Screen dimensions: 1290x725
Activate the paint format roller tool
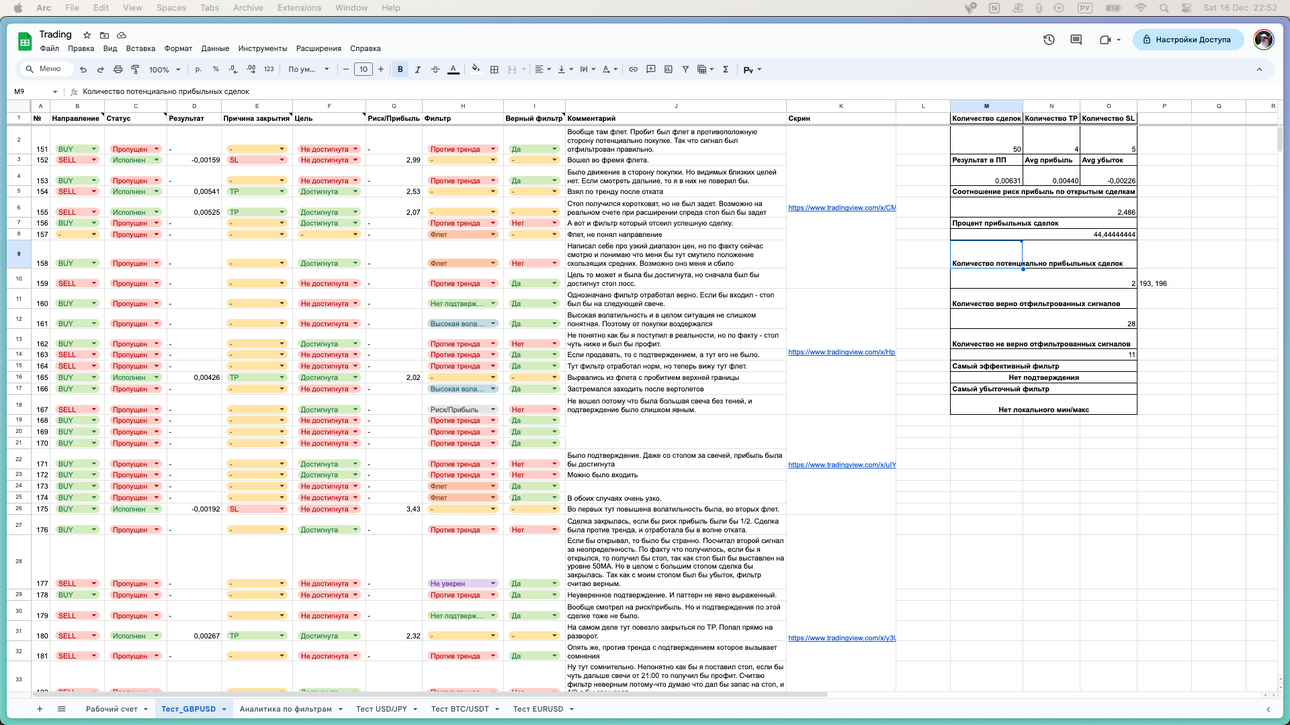pos(135,70)
